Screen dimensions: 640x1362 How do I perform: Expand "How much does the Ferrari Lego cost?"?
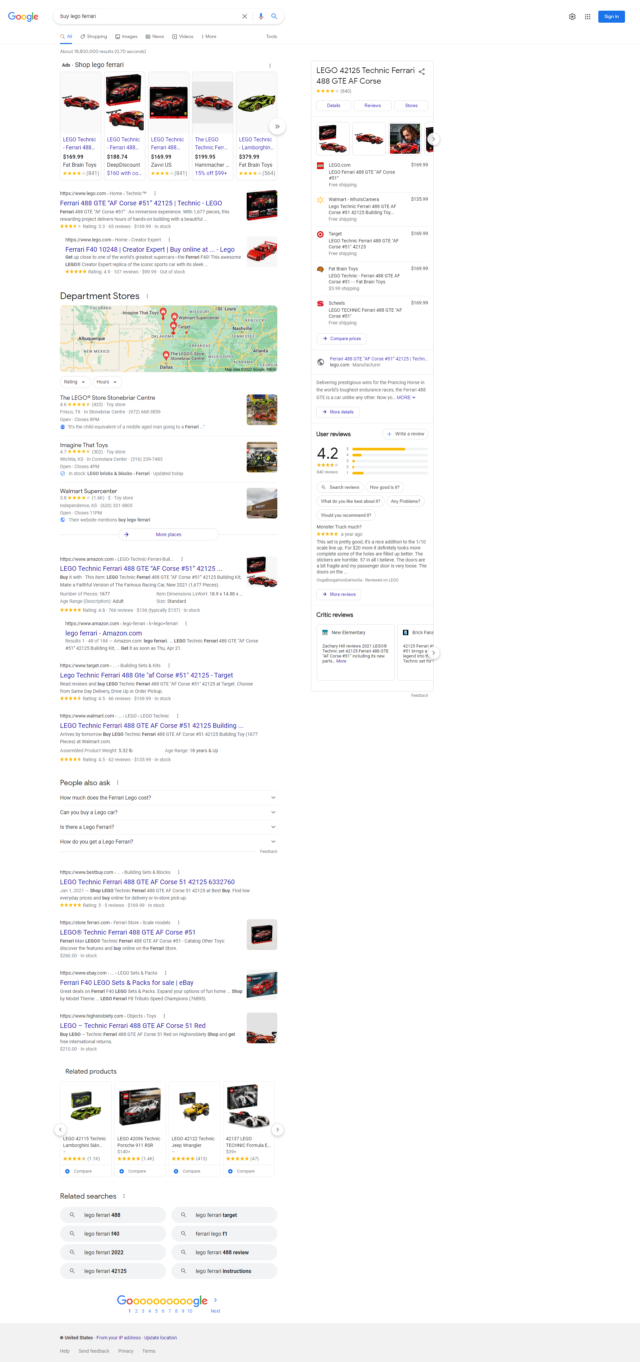pos(168,797)
